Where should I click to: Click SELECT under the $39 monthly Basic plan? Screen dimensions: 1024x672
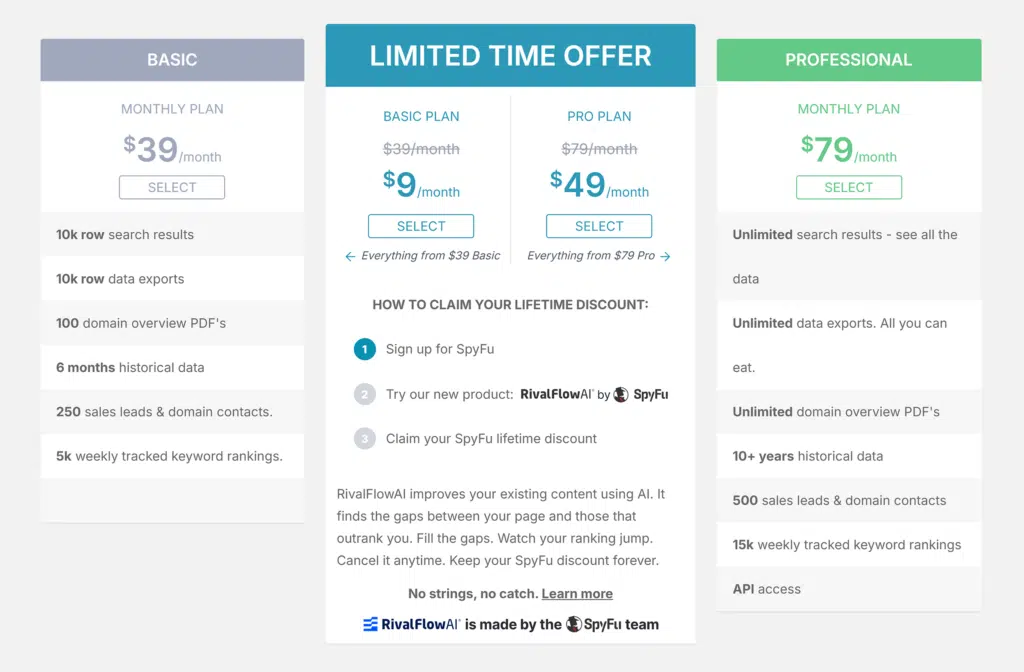tap(171, 187)
